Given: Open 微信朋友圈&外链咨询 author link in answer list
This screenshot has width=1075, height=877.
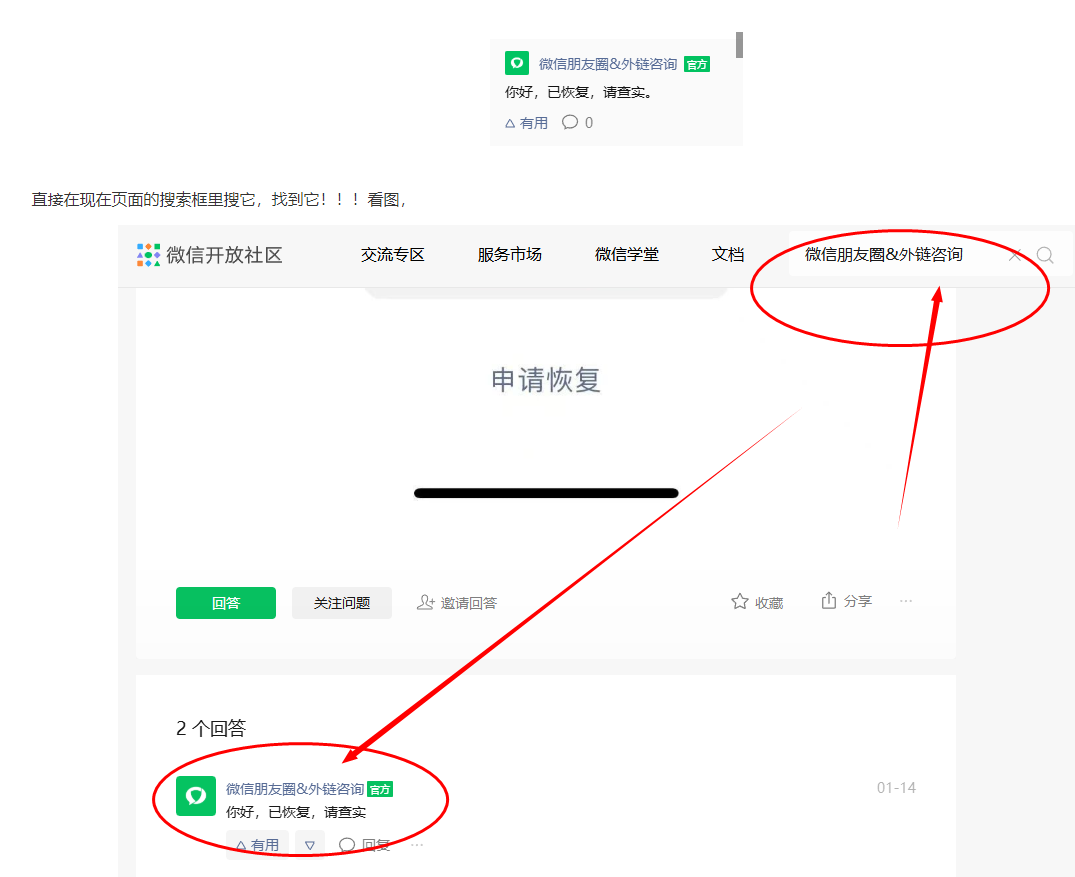Looking at the screenshot, I should pyautogui.click(x=295, y=789).
